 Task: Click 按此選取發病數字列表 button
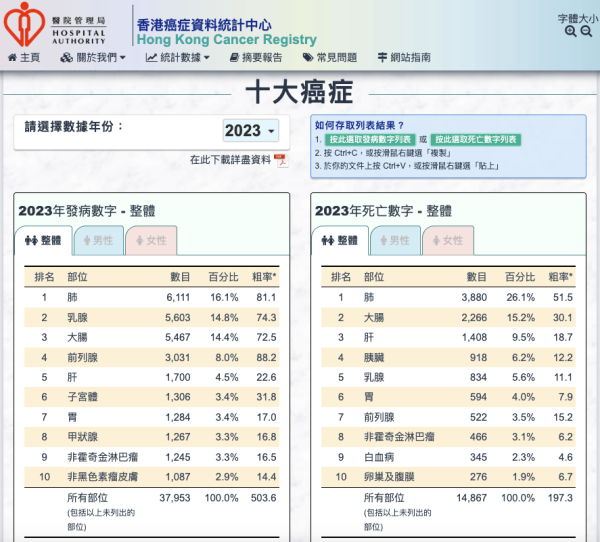[370, 139]
